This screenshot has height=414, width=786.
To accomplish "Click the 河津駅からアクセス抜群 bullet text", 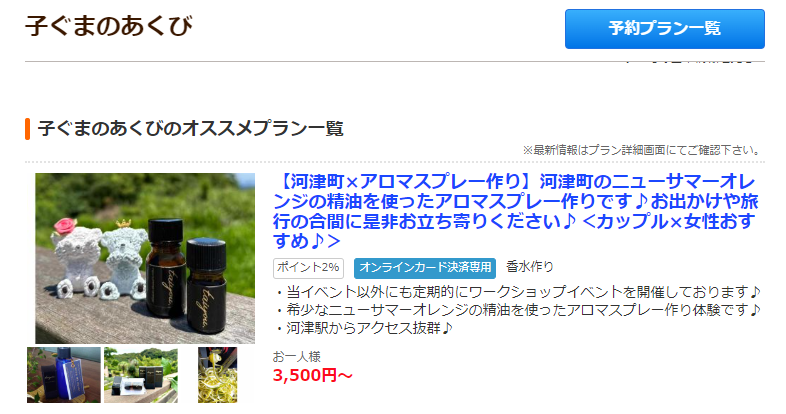I will [x=364, y=328].
